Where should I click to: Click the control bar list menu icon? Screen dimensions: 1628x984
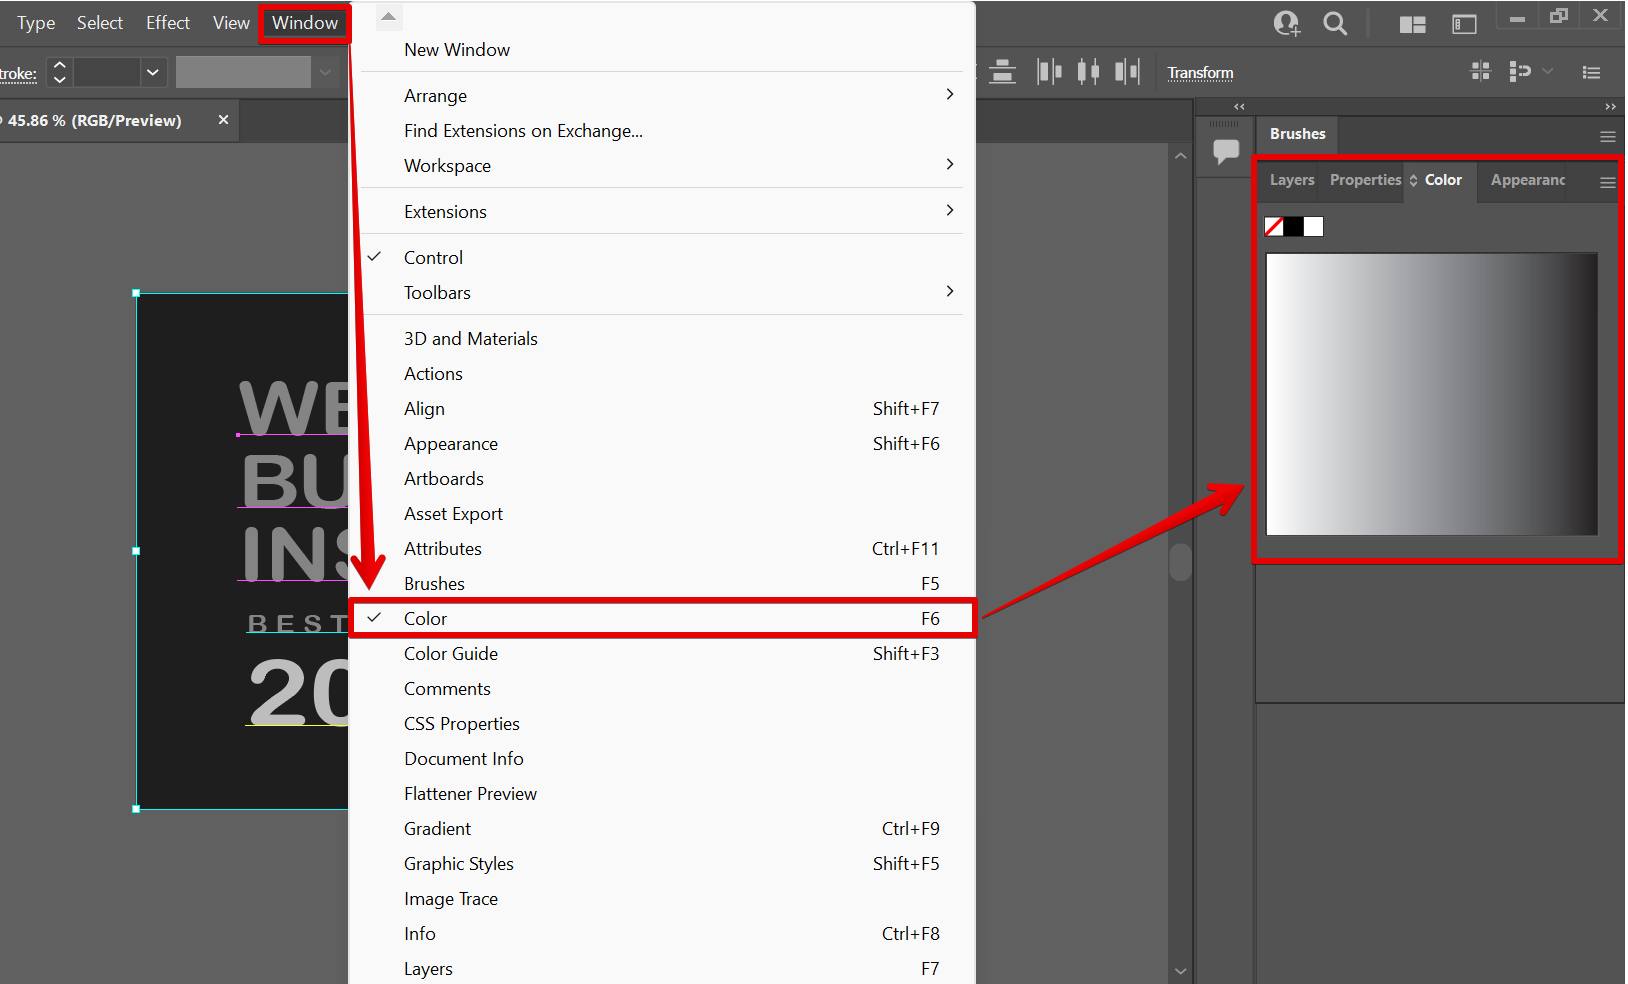pos(1591,72)
